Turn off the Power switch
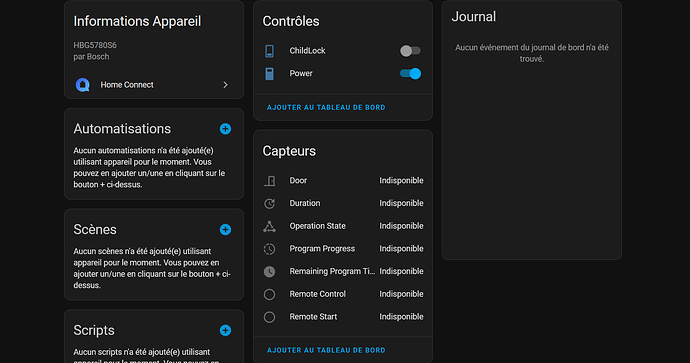The width and height of the screenshot is (690, 363). tap(410, 73)
